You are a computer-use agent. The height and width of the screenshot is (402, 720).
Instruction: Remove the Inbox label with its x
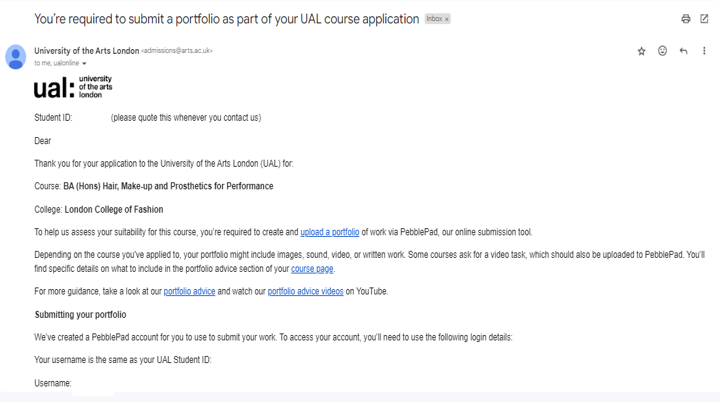[x=447, y=19]
